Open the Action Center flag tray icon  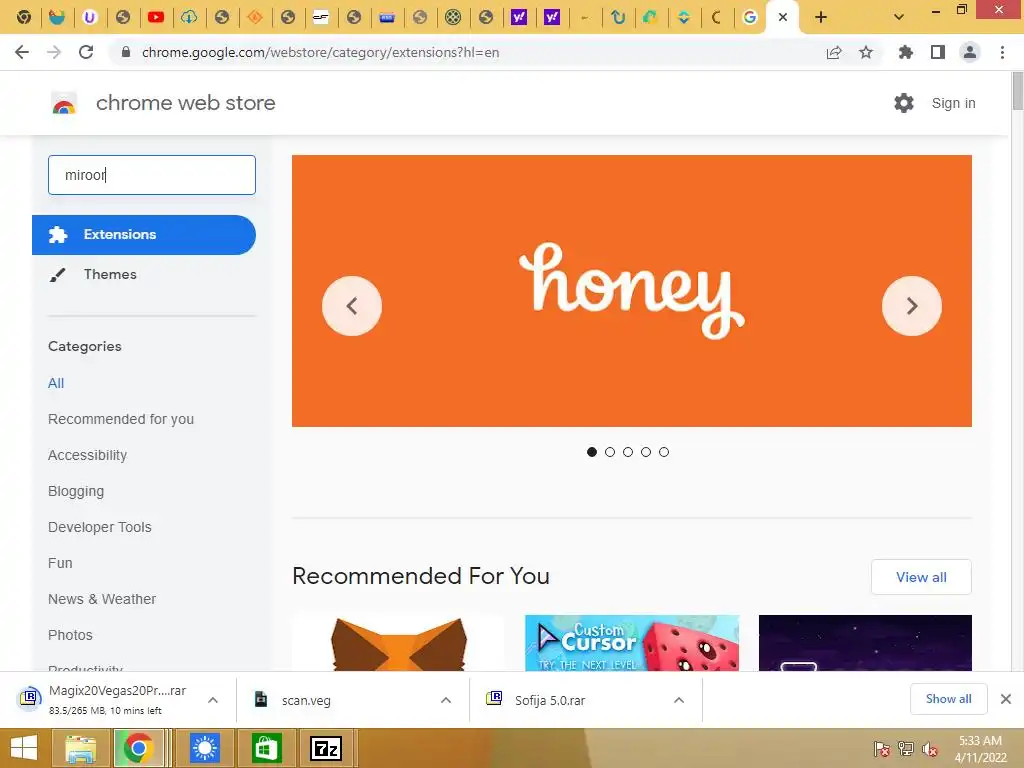(881, 749)
